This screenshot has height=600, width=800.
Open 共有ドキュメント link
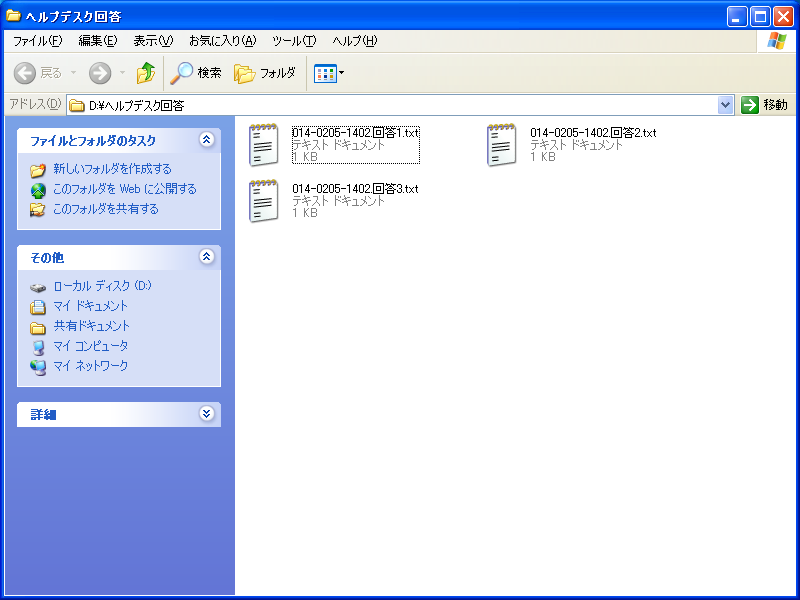pyautogui.click(x=92, y=326)
